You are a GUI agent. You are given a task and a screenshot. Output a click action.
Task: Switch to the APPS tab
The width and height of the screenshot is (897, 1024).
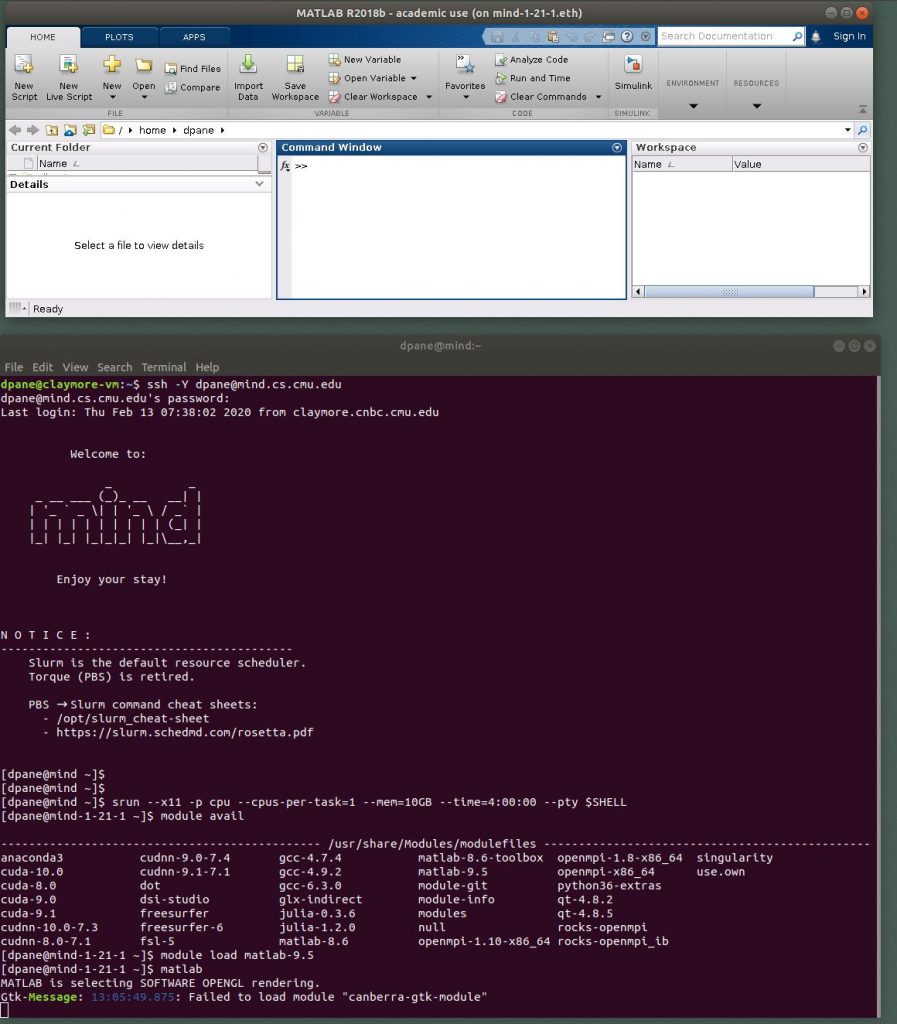coord(194,36)
